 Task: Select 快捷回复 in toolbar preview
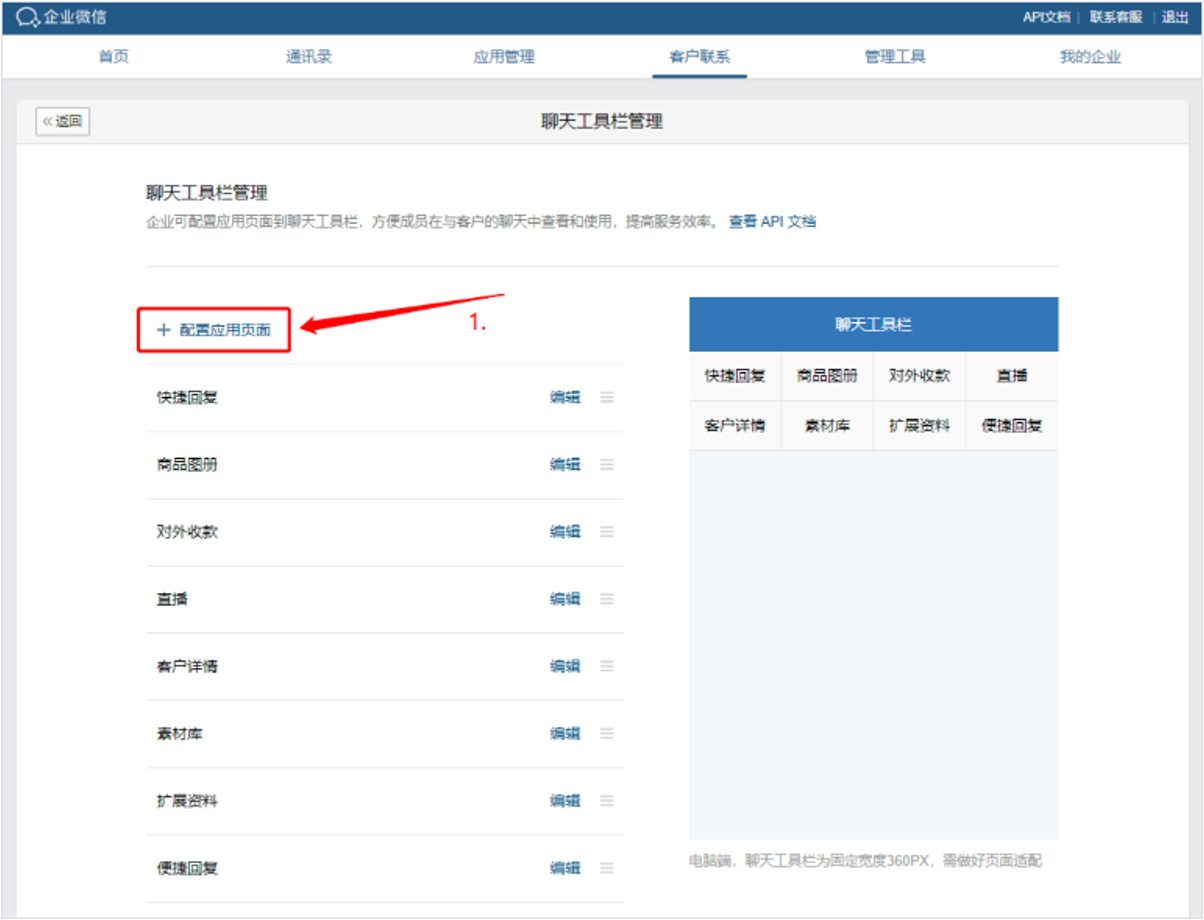coord(735,376)
